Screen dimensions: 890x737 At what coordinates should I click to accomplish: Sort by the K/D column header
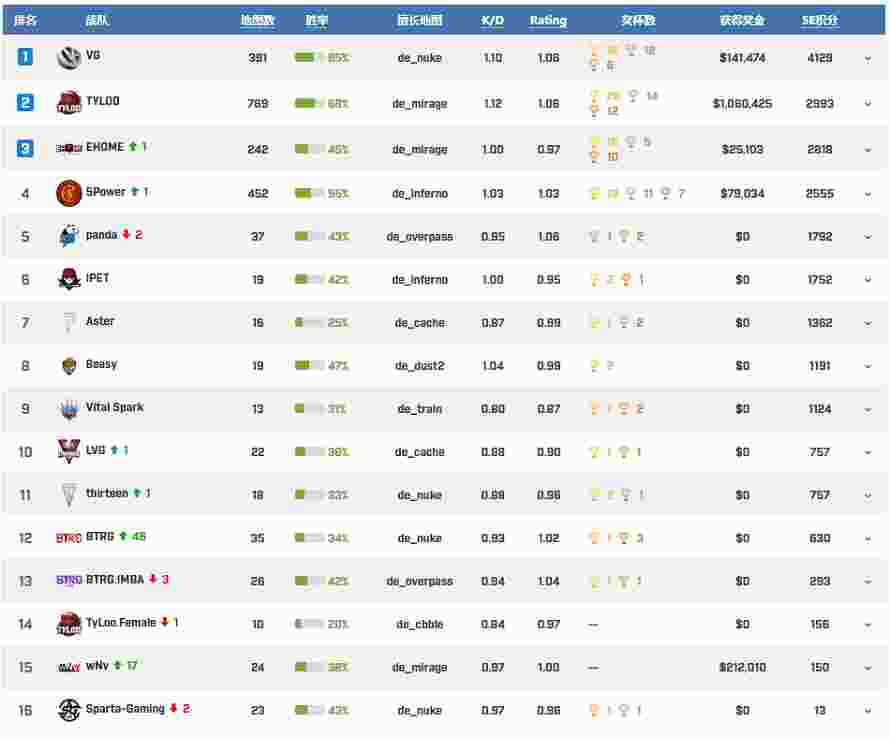click(492, 20)
